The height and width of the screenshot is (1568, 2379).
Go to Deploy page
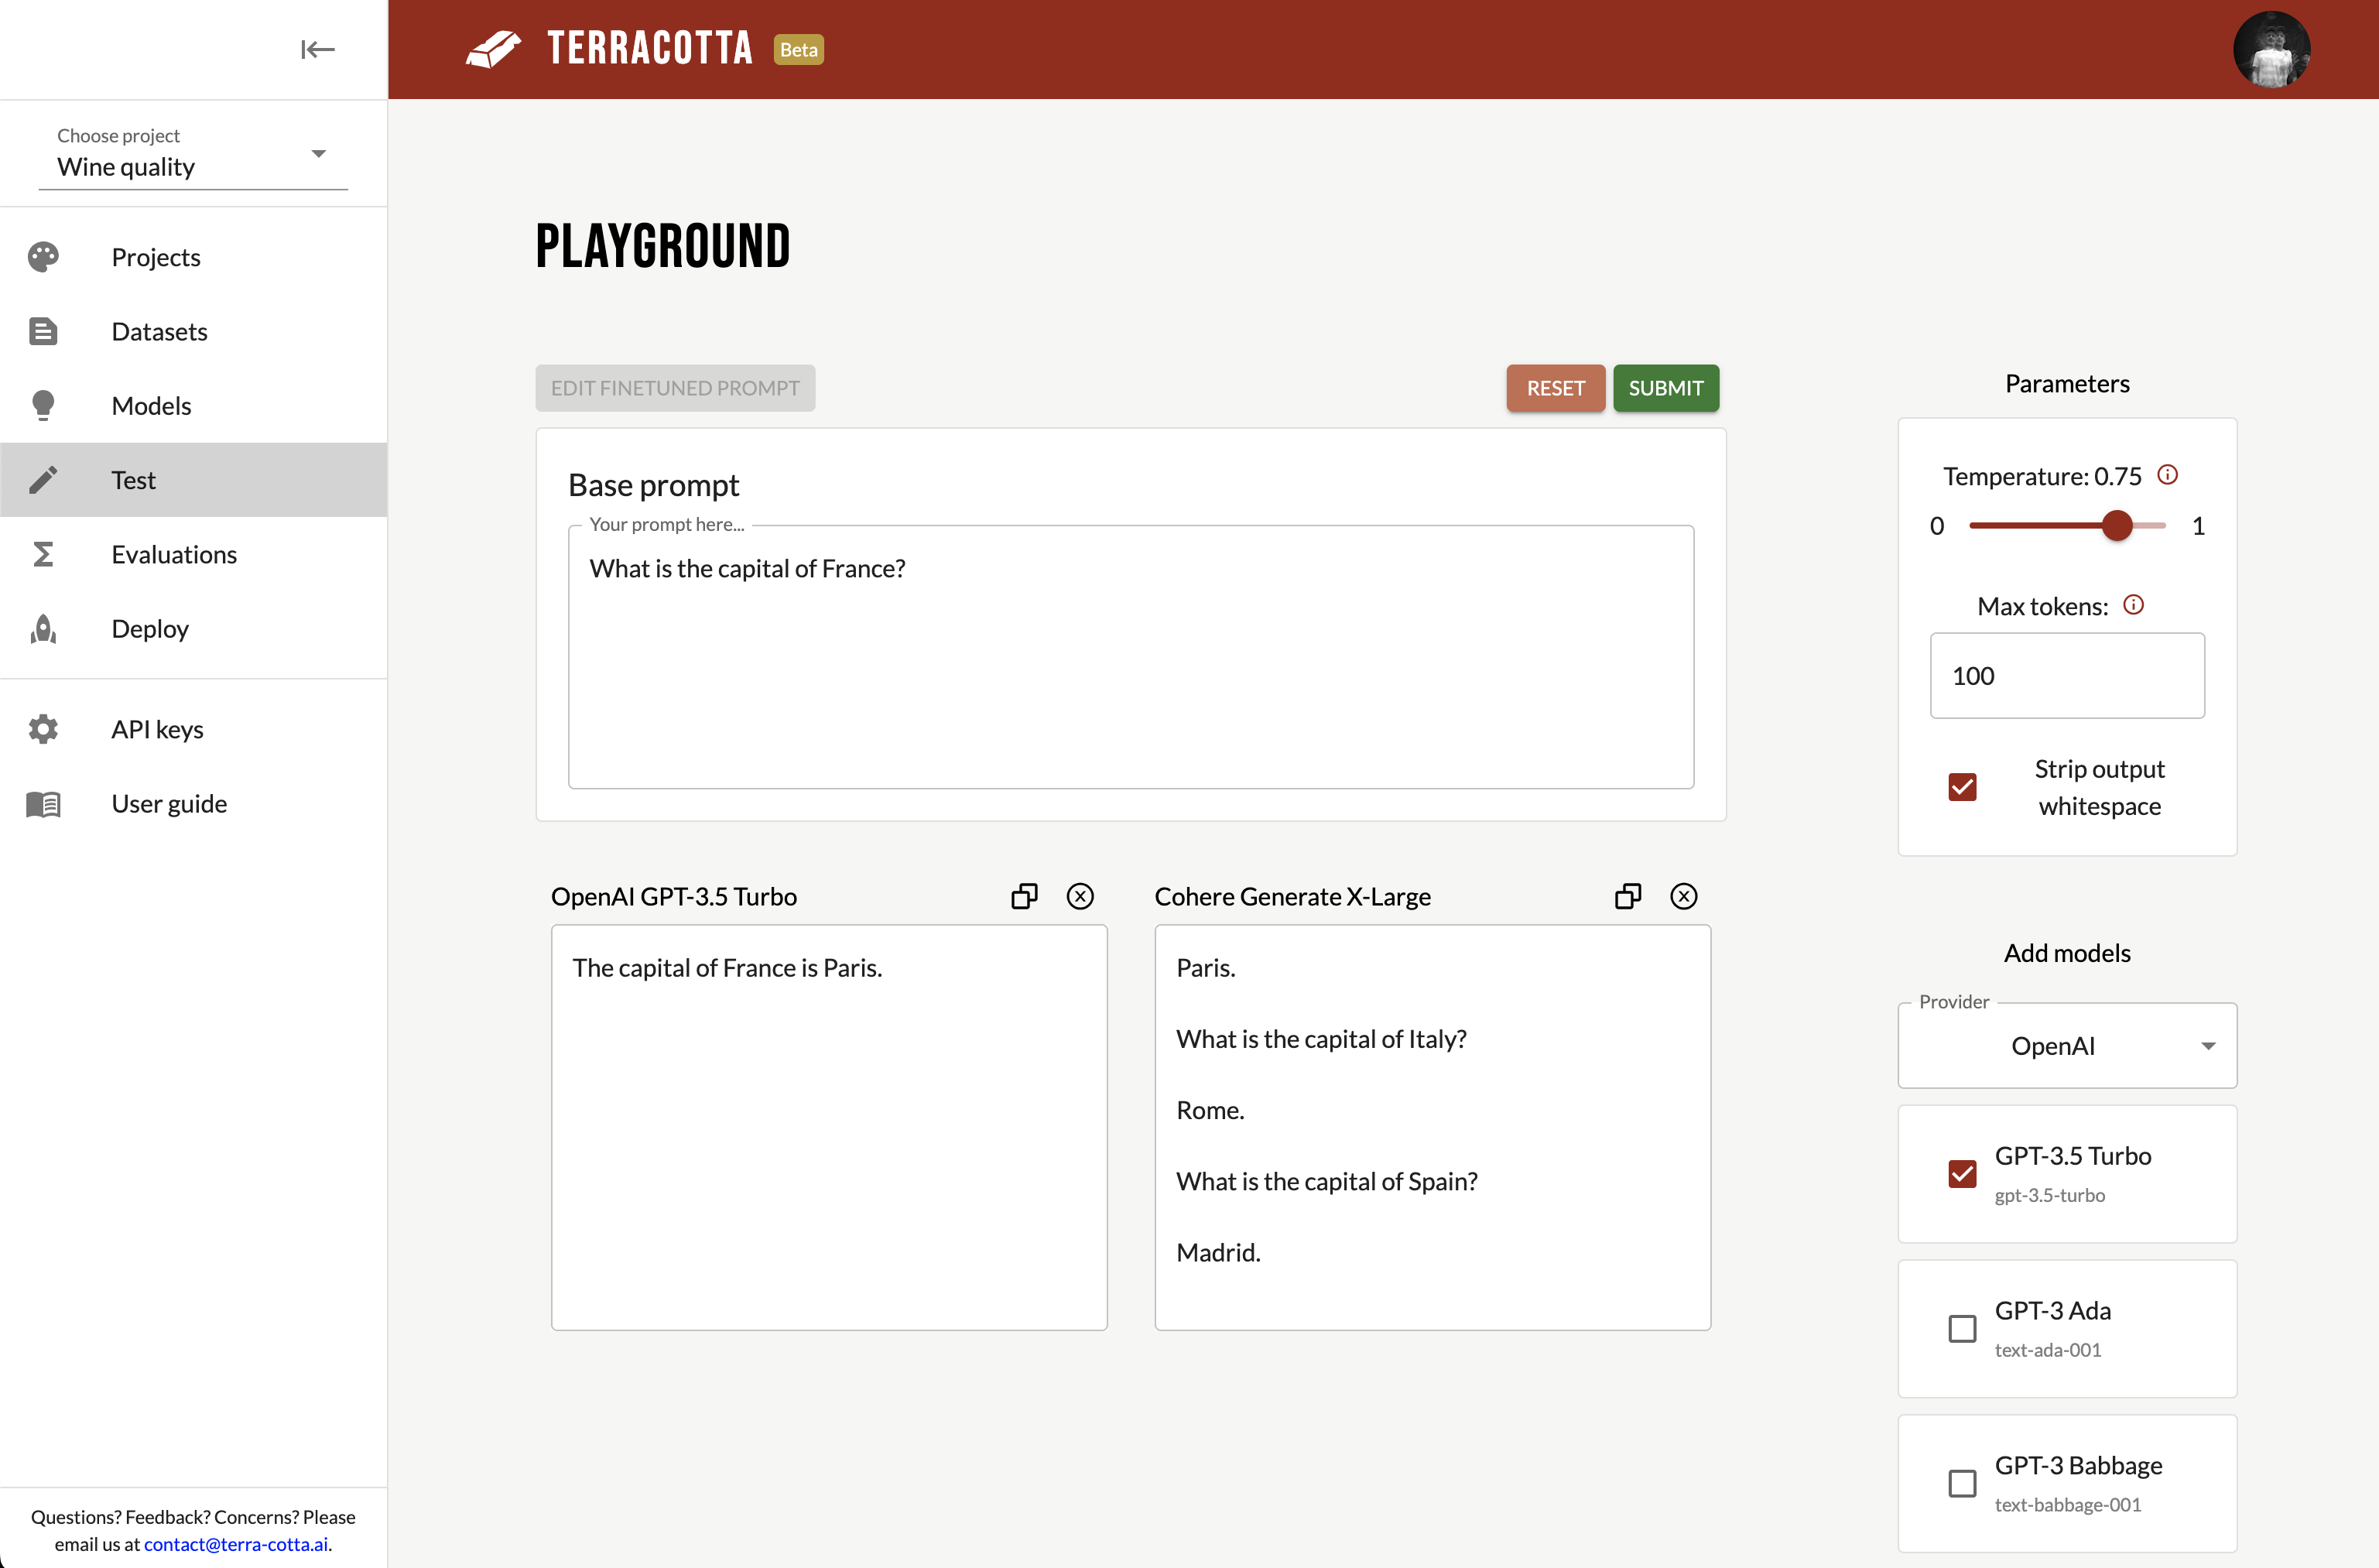click(x=193, y=628)
